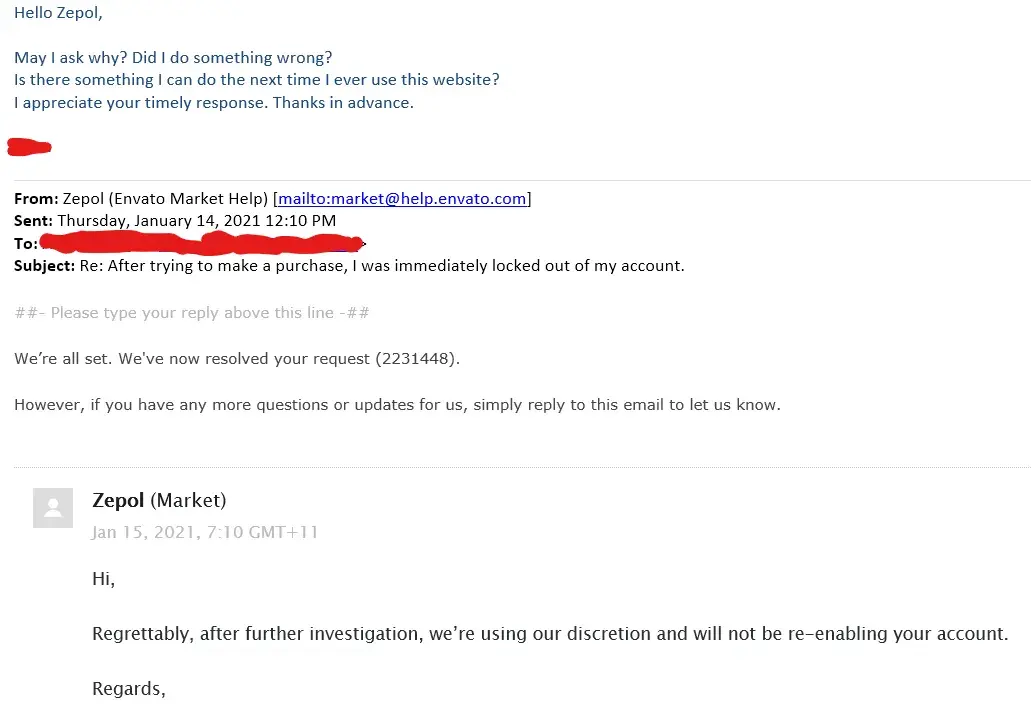The image size is (1031, 725).
Task: Click the red redacted signature scribble
Action: pyautogui.click(x=30, y=148)
